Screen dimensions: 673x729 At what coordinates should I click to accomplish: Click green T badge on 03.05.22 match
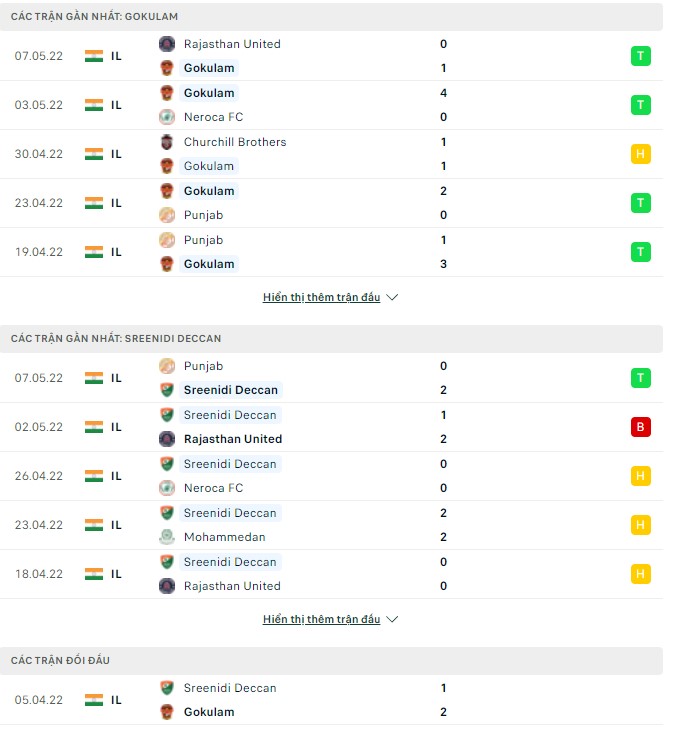[640, 105]
